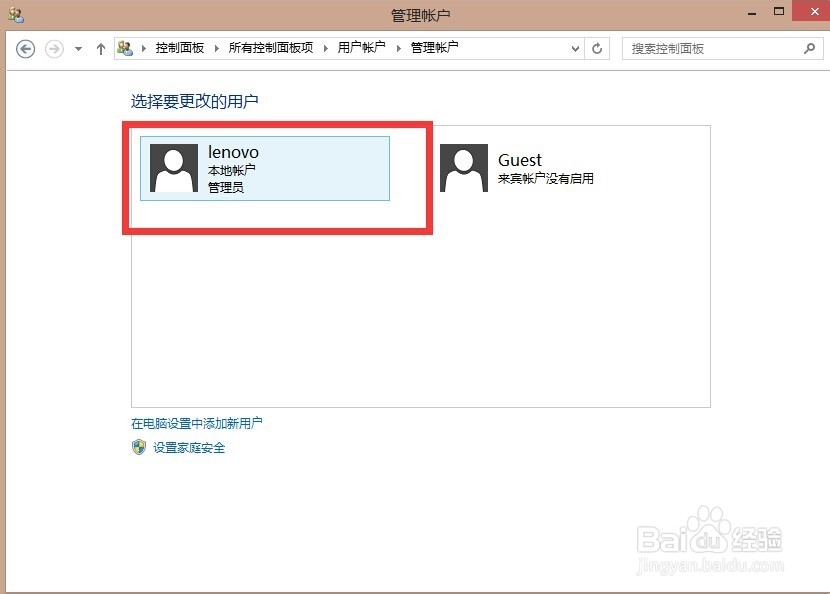Minimize the 管理帐户 window

[752, 13]
